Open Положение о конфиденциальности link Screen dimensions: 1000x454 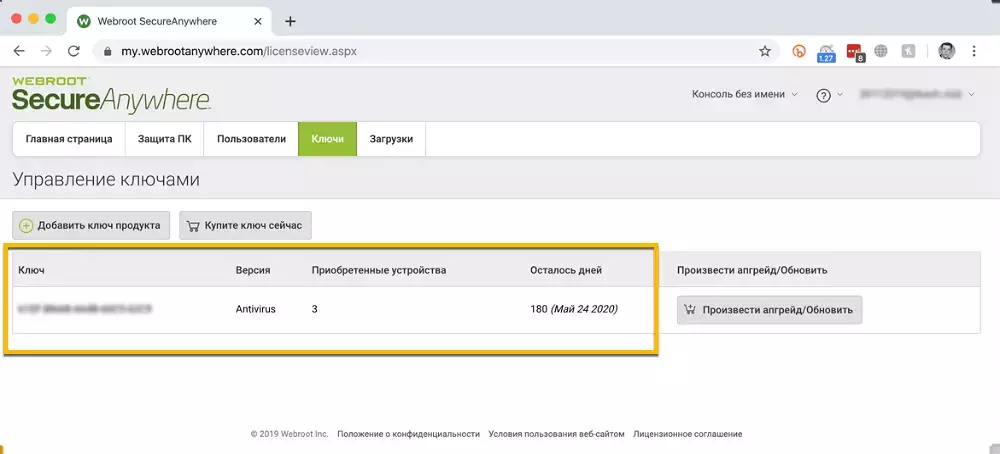408,434
